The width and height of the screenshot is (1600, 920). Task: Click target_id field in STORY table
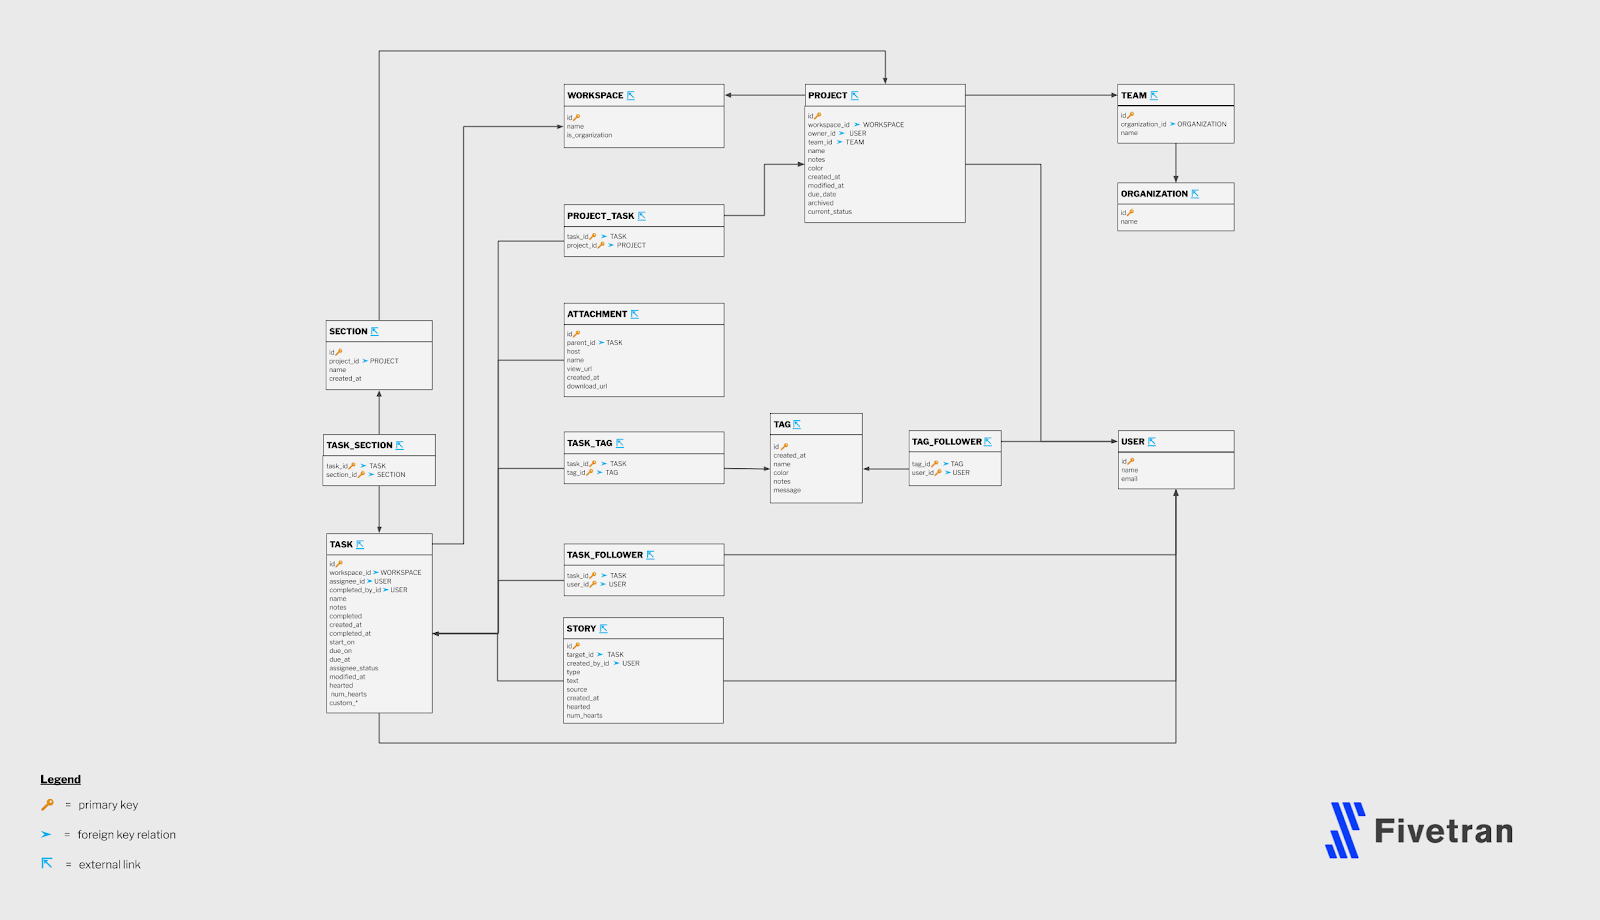tap(580, 655)
